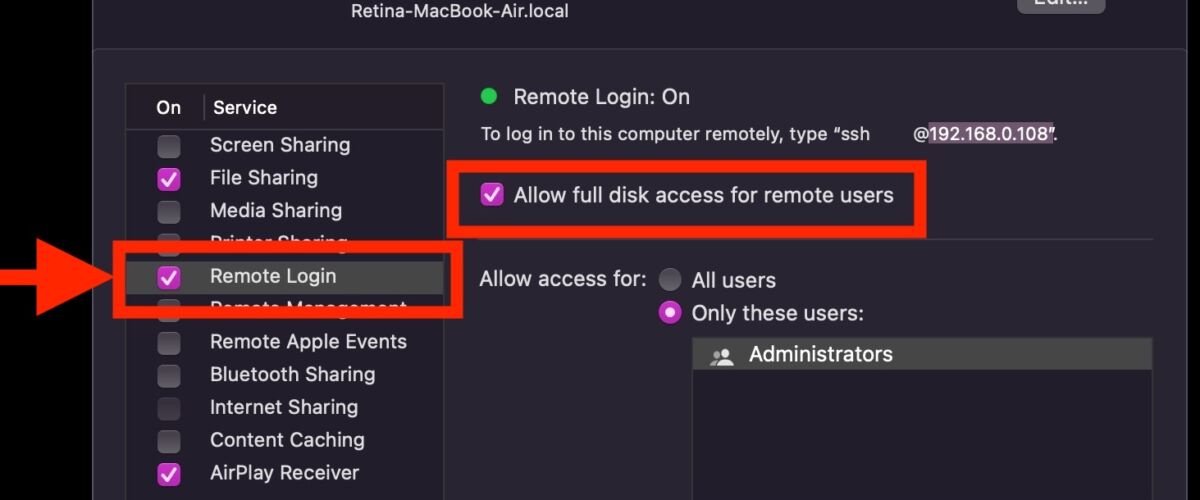Image resolution: width=1200 pixels, height=500 pixels.
Task: Click the On column header
Action: [169, 108]
